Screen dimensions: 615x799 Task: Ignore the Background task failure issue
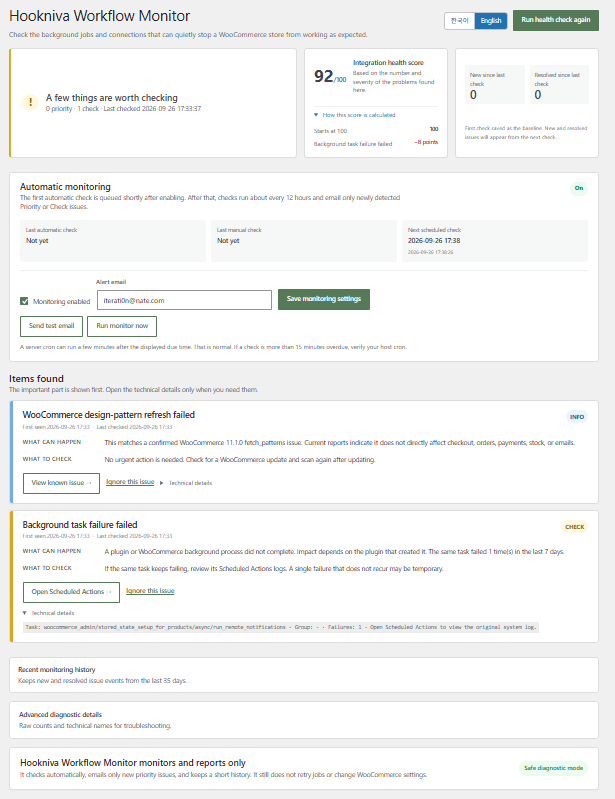point(150,591)
